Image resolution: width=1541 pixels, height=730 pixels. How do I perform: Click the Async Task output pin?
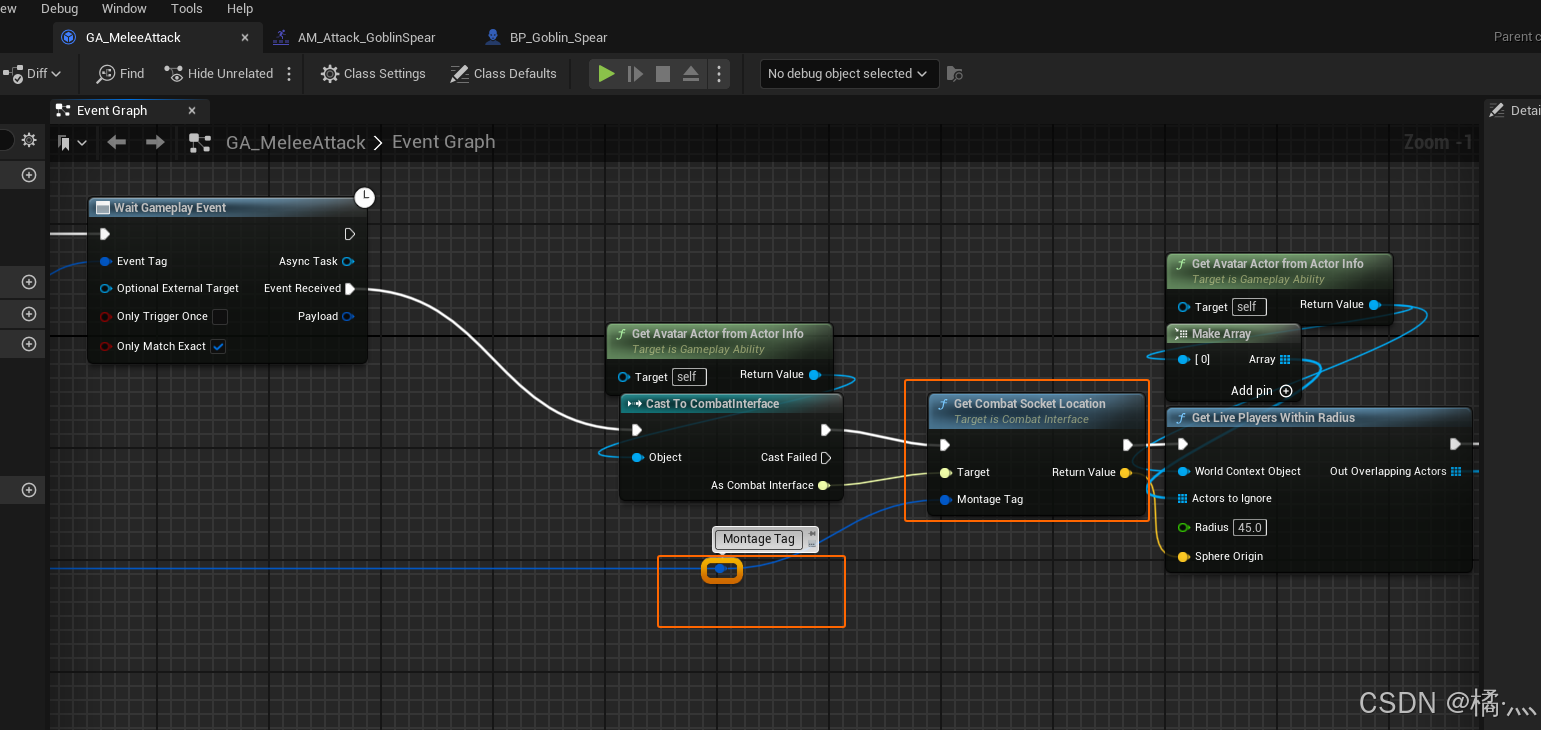click(348, 262)
